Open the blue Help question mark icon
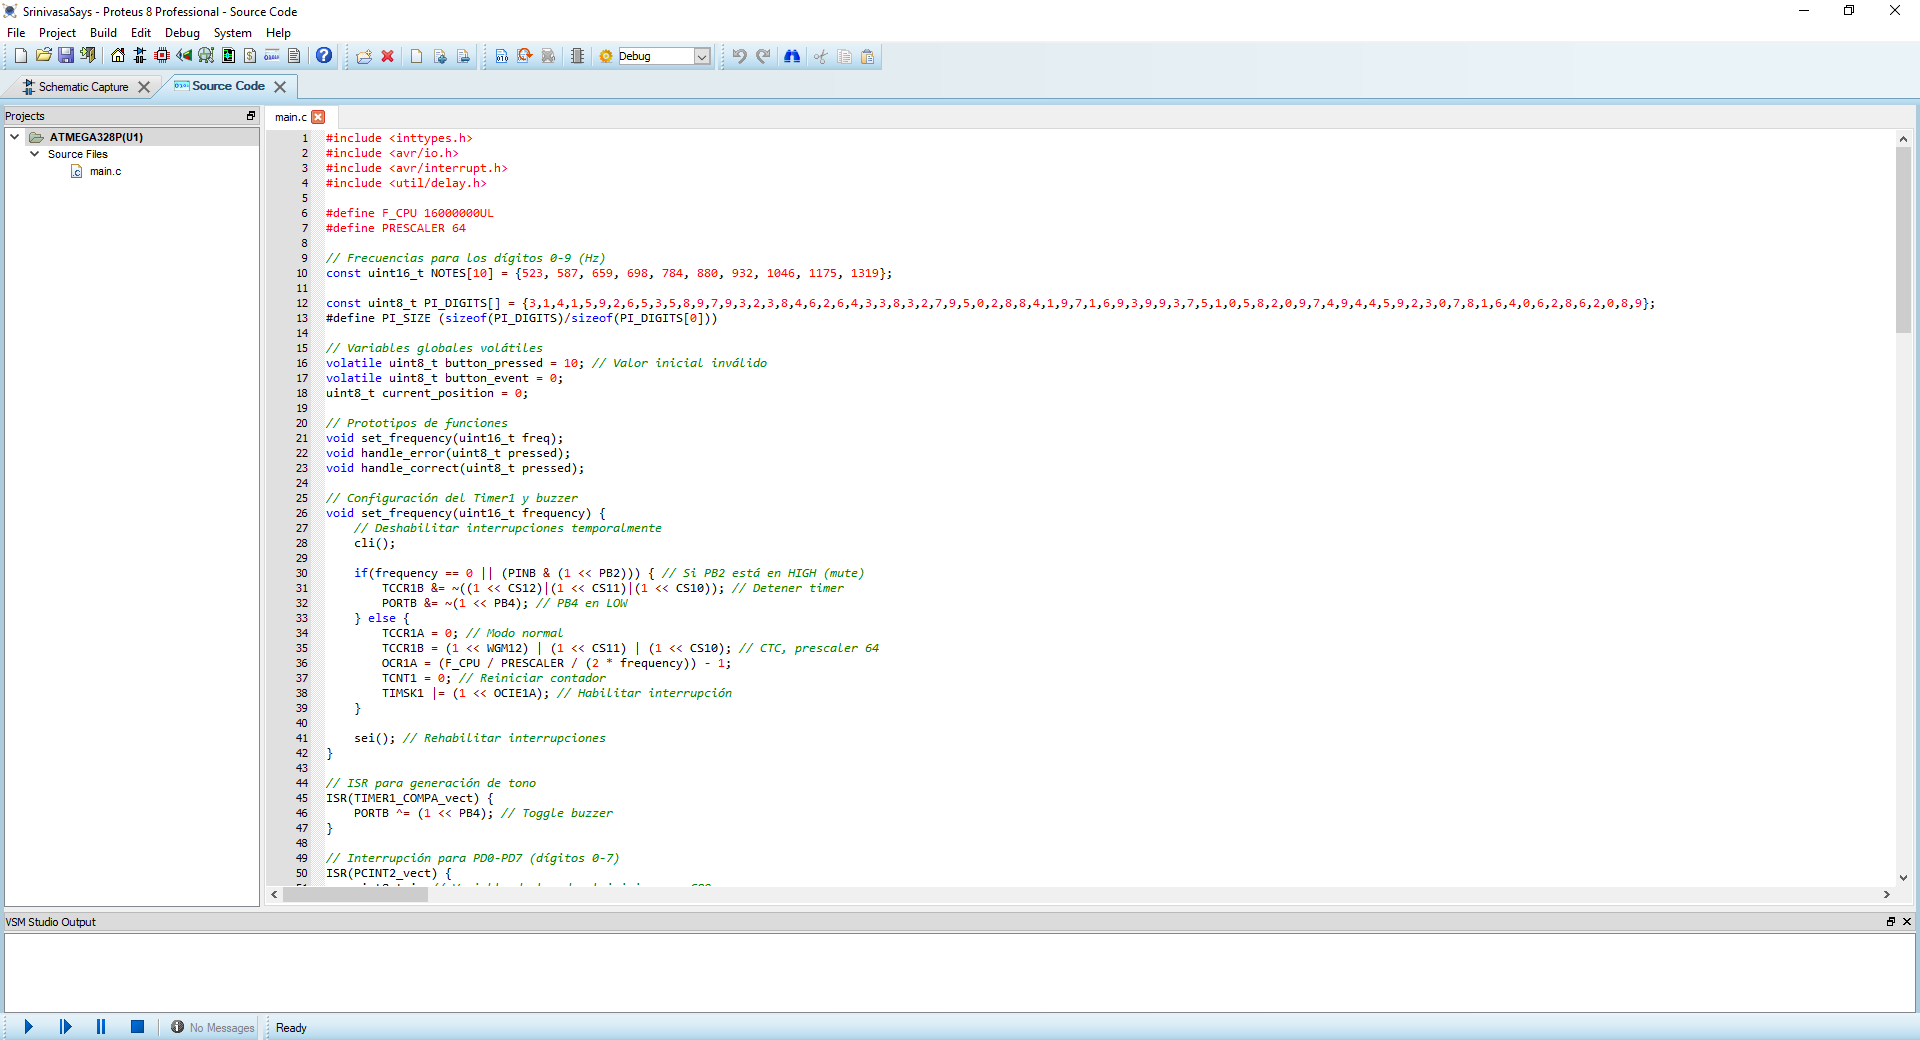The width and height of the screenshot is (1920, 1040). (x=324, y=56)
